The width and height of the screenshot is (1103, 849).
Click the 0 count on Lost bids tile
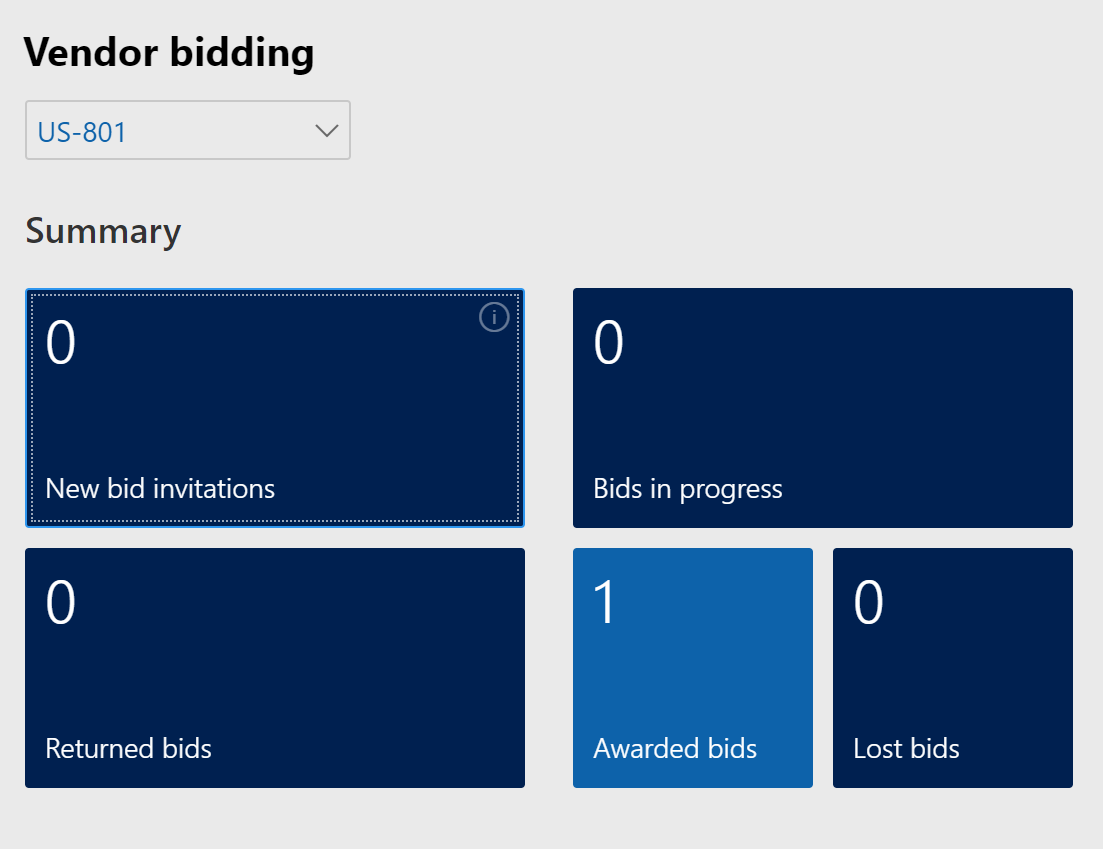[868, 603]
